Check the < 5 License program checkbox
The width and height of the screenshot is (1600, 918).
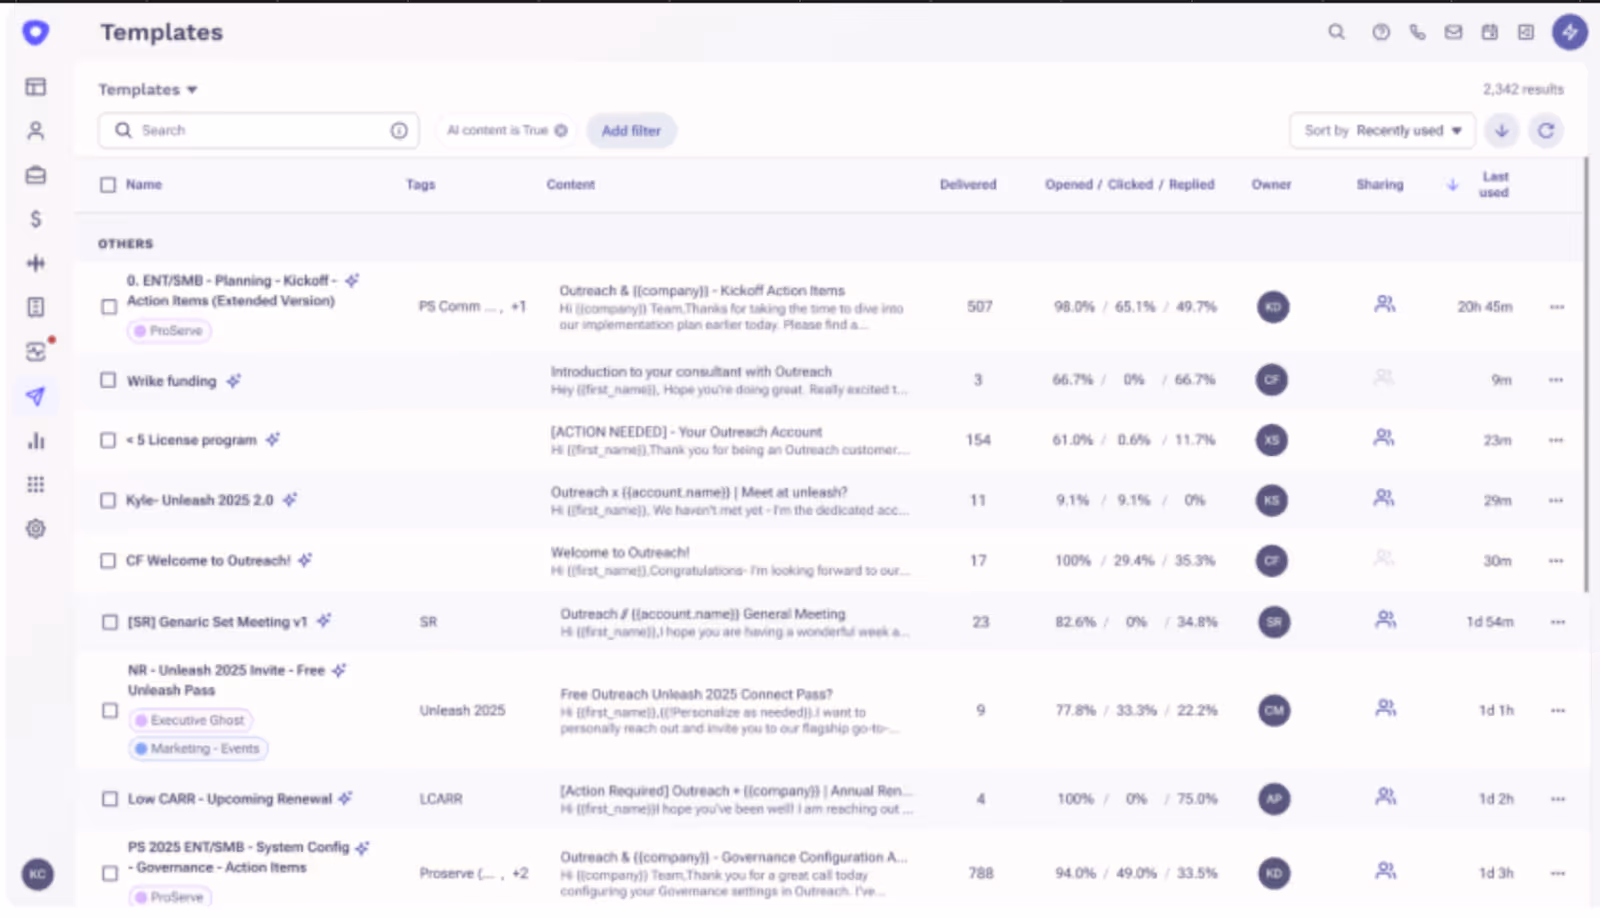click(108, 440)
